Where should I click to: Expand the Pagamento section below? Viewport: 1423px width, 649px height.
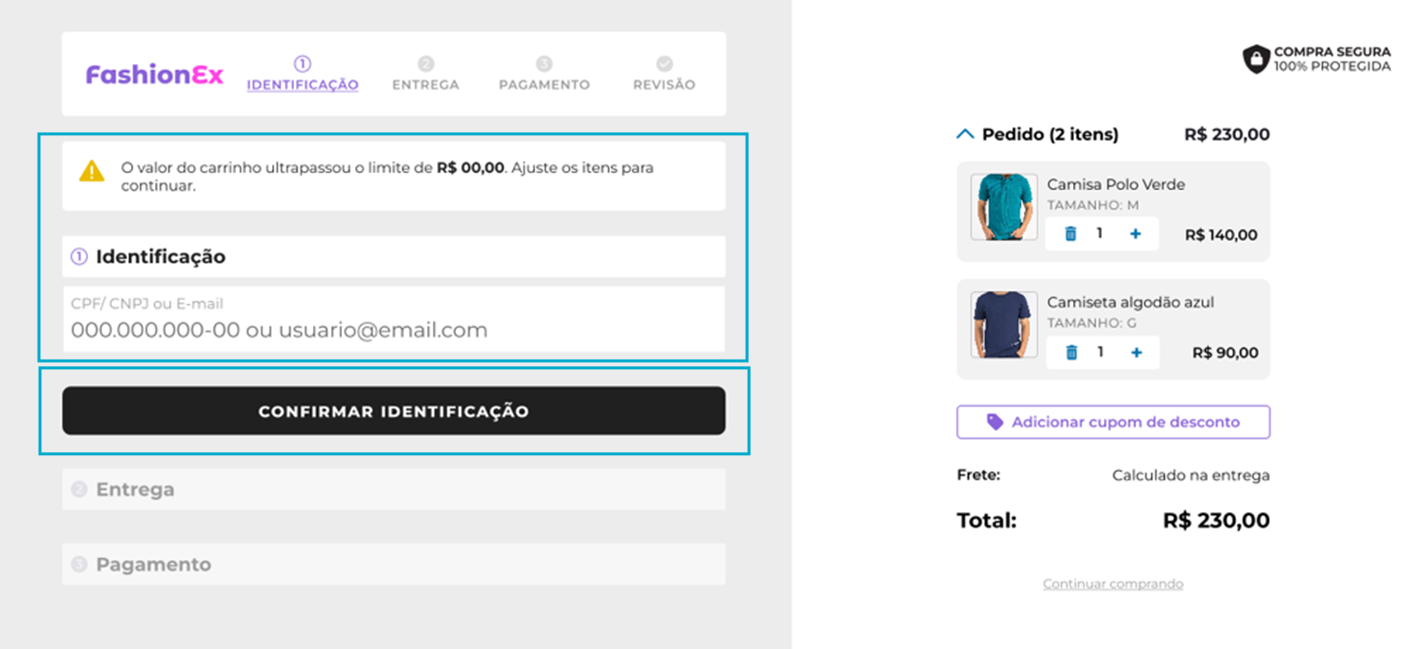(394, 564)
